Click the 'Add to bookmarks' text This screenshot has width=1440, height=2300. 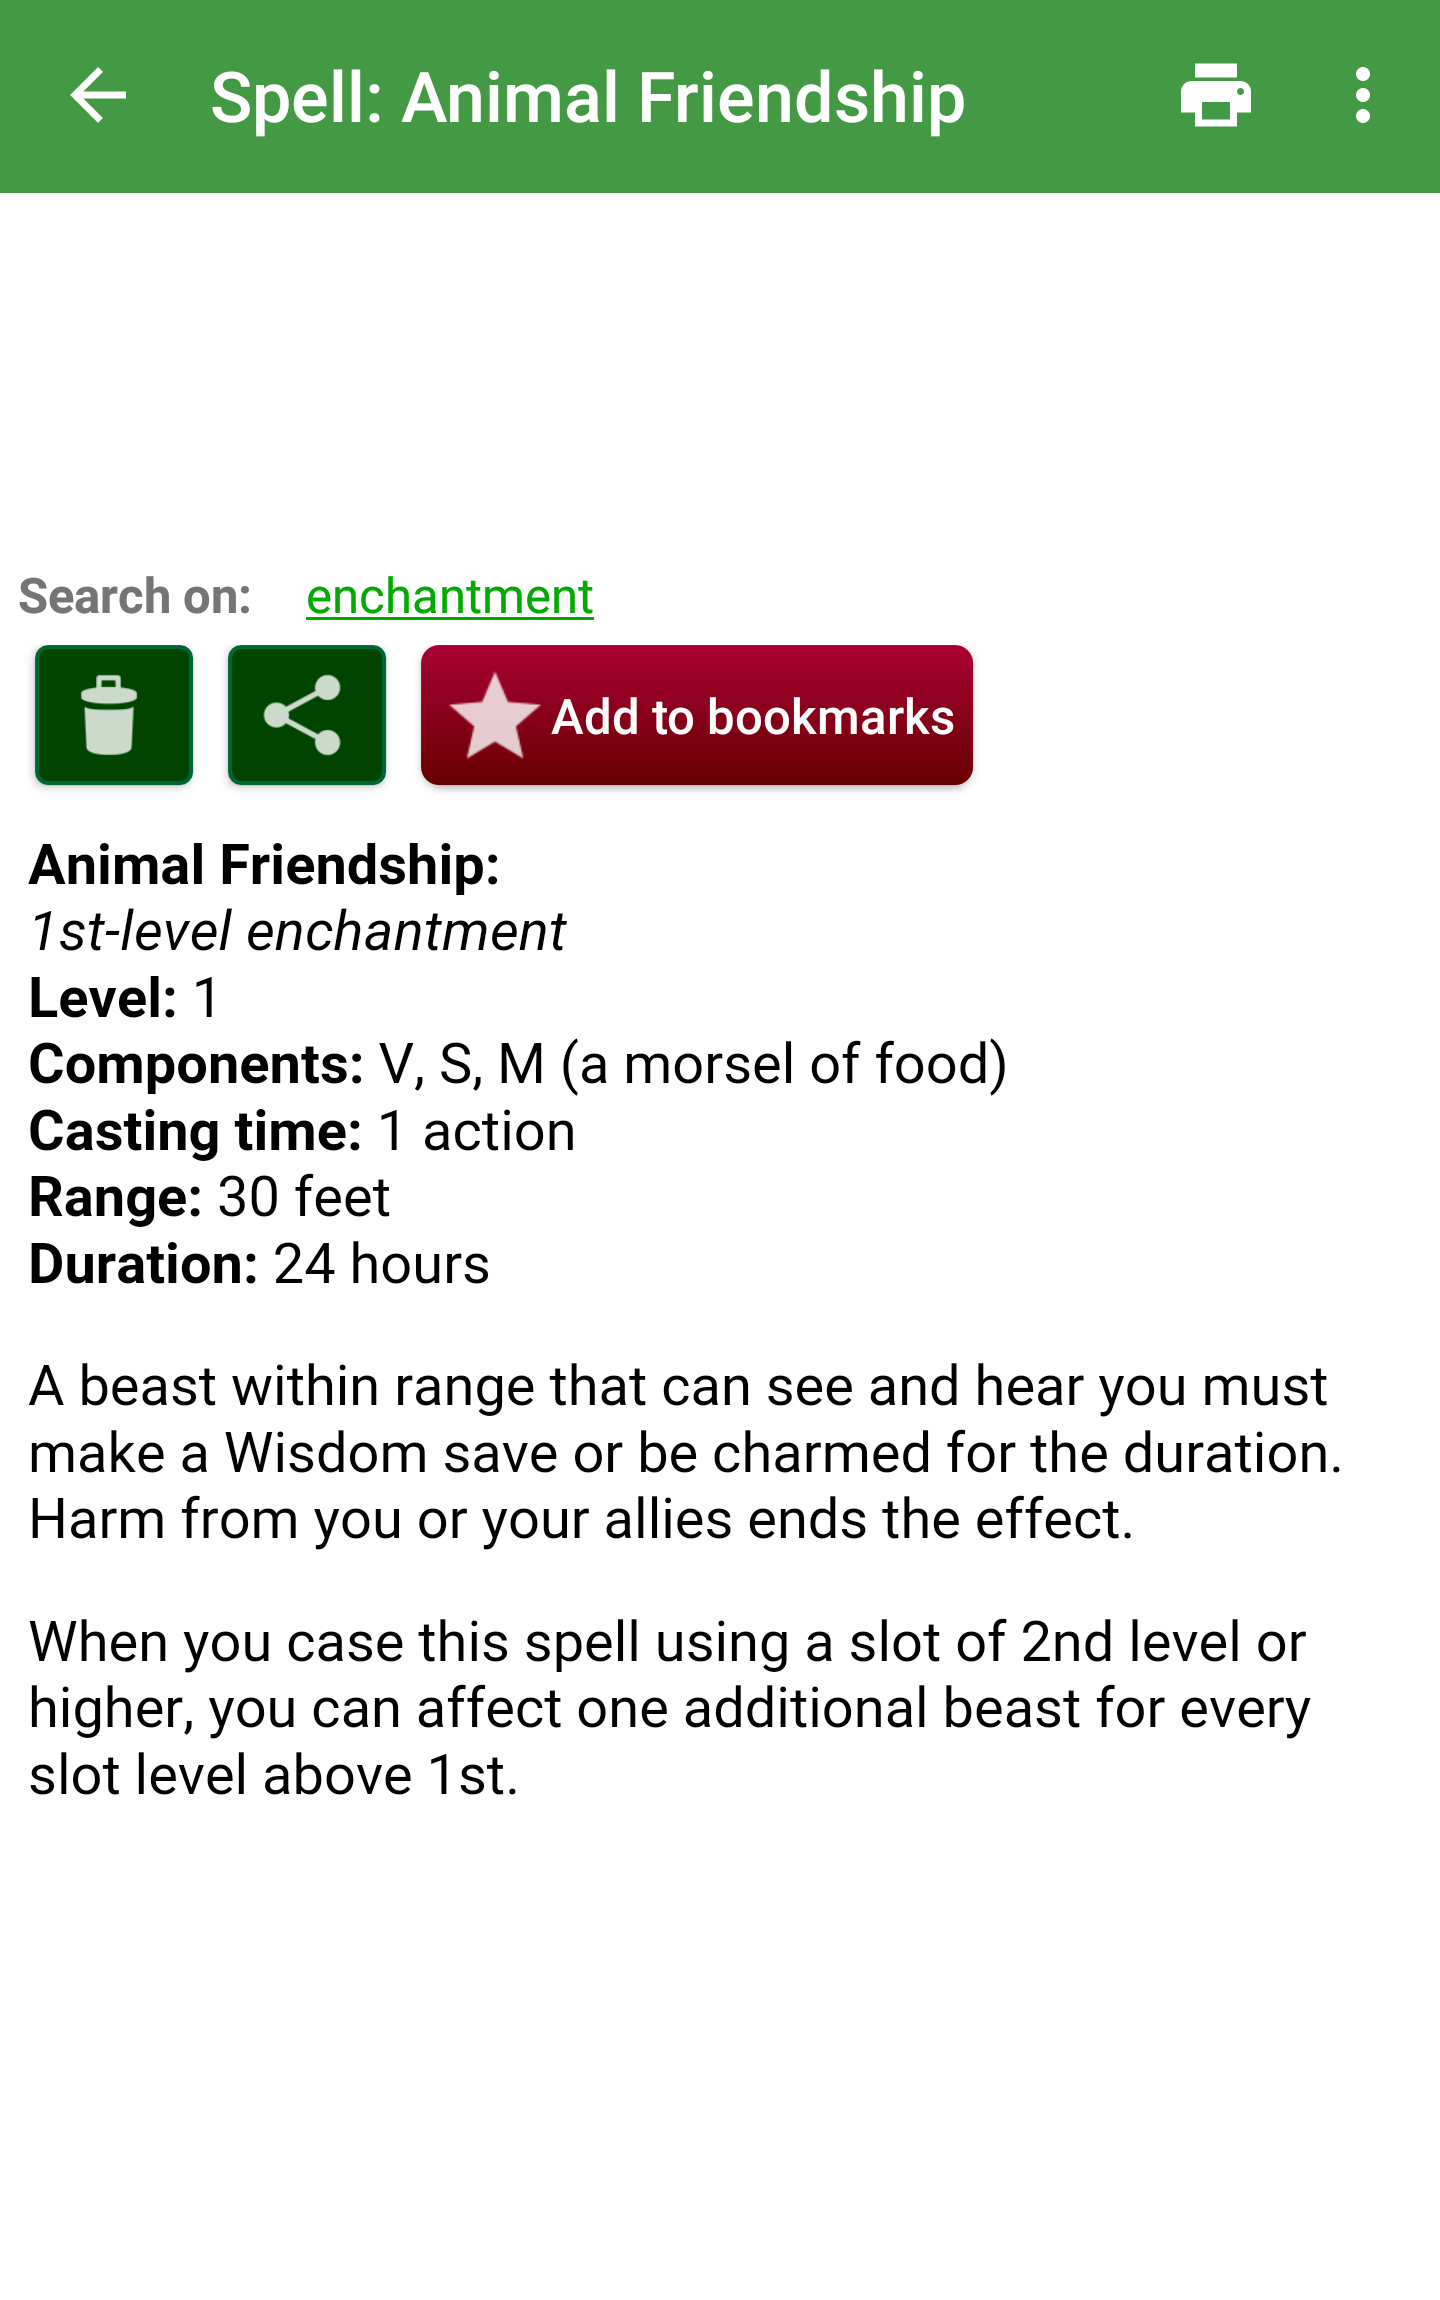(752, 717)
